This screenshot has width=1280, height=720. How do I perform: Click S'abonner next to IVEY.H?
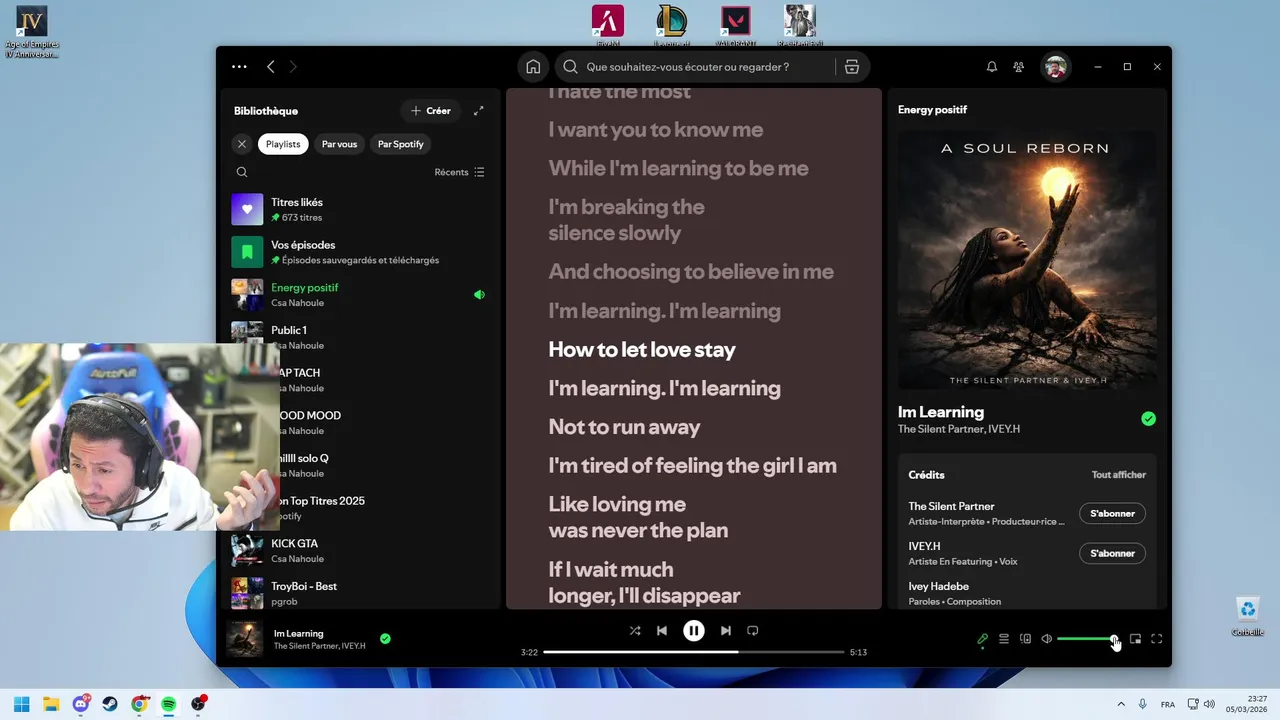[x=1112, y=554]
